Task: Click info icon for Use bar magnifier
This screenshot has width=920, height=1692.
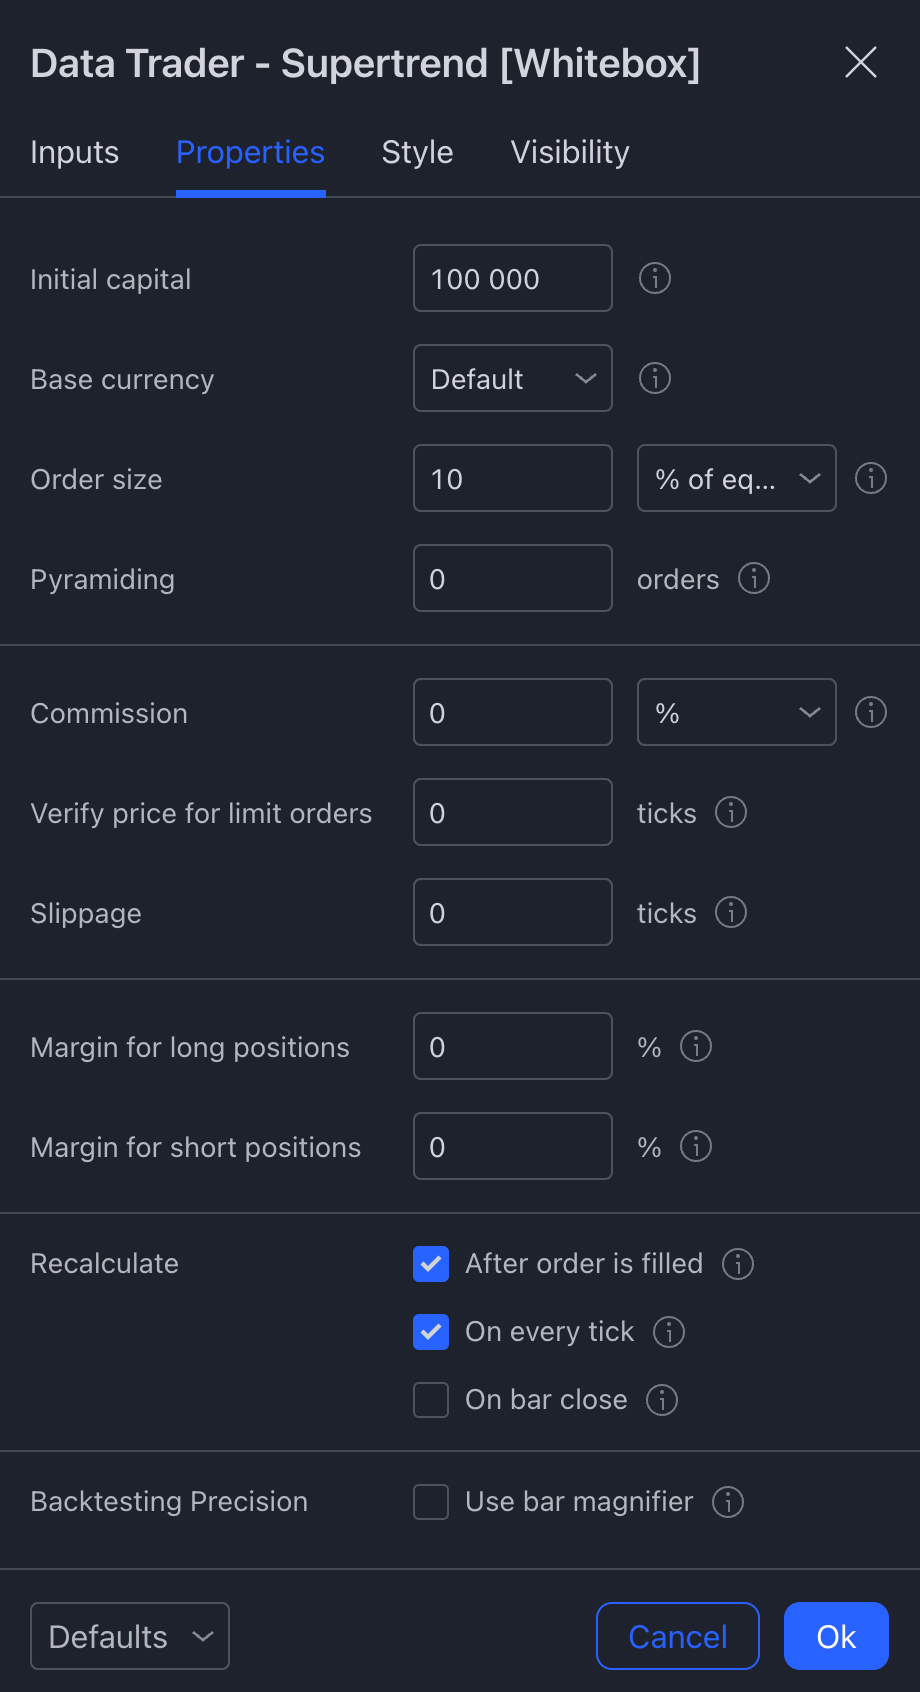Action: (x=728, y=1502)
